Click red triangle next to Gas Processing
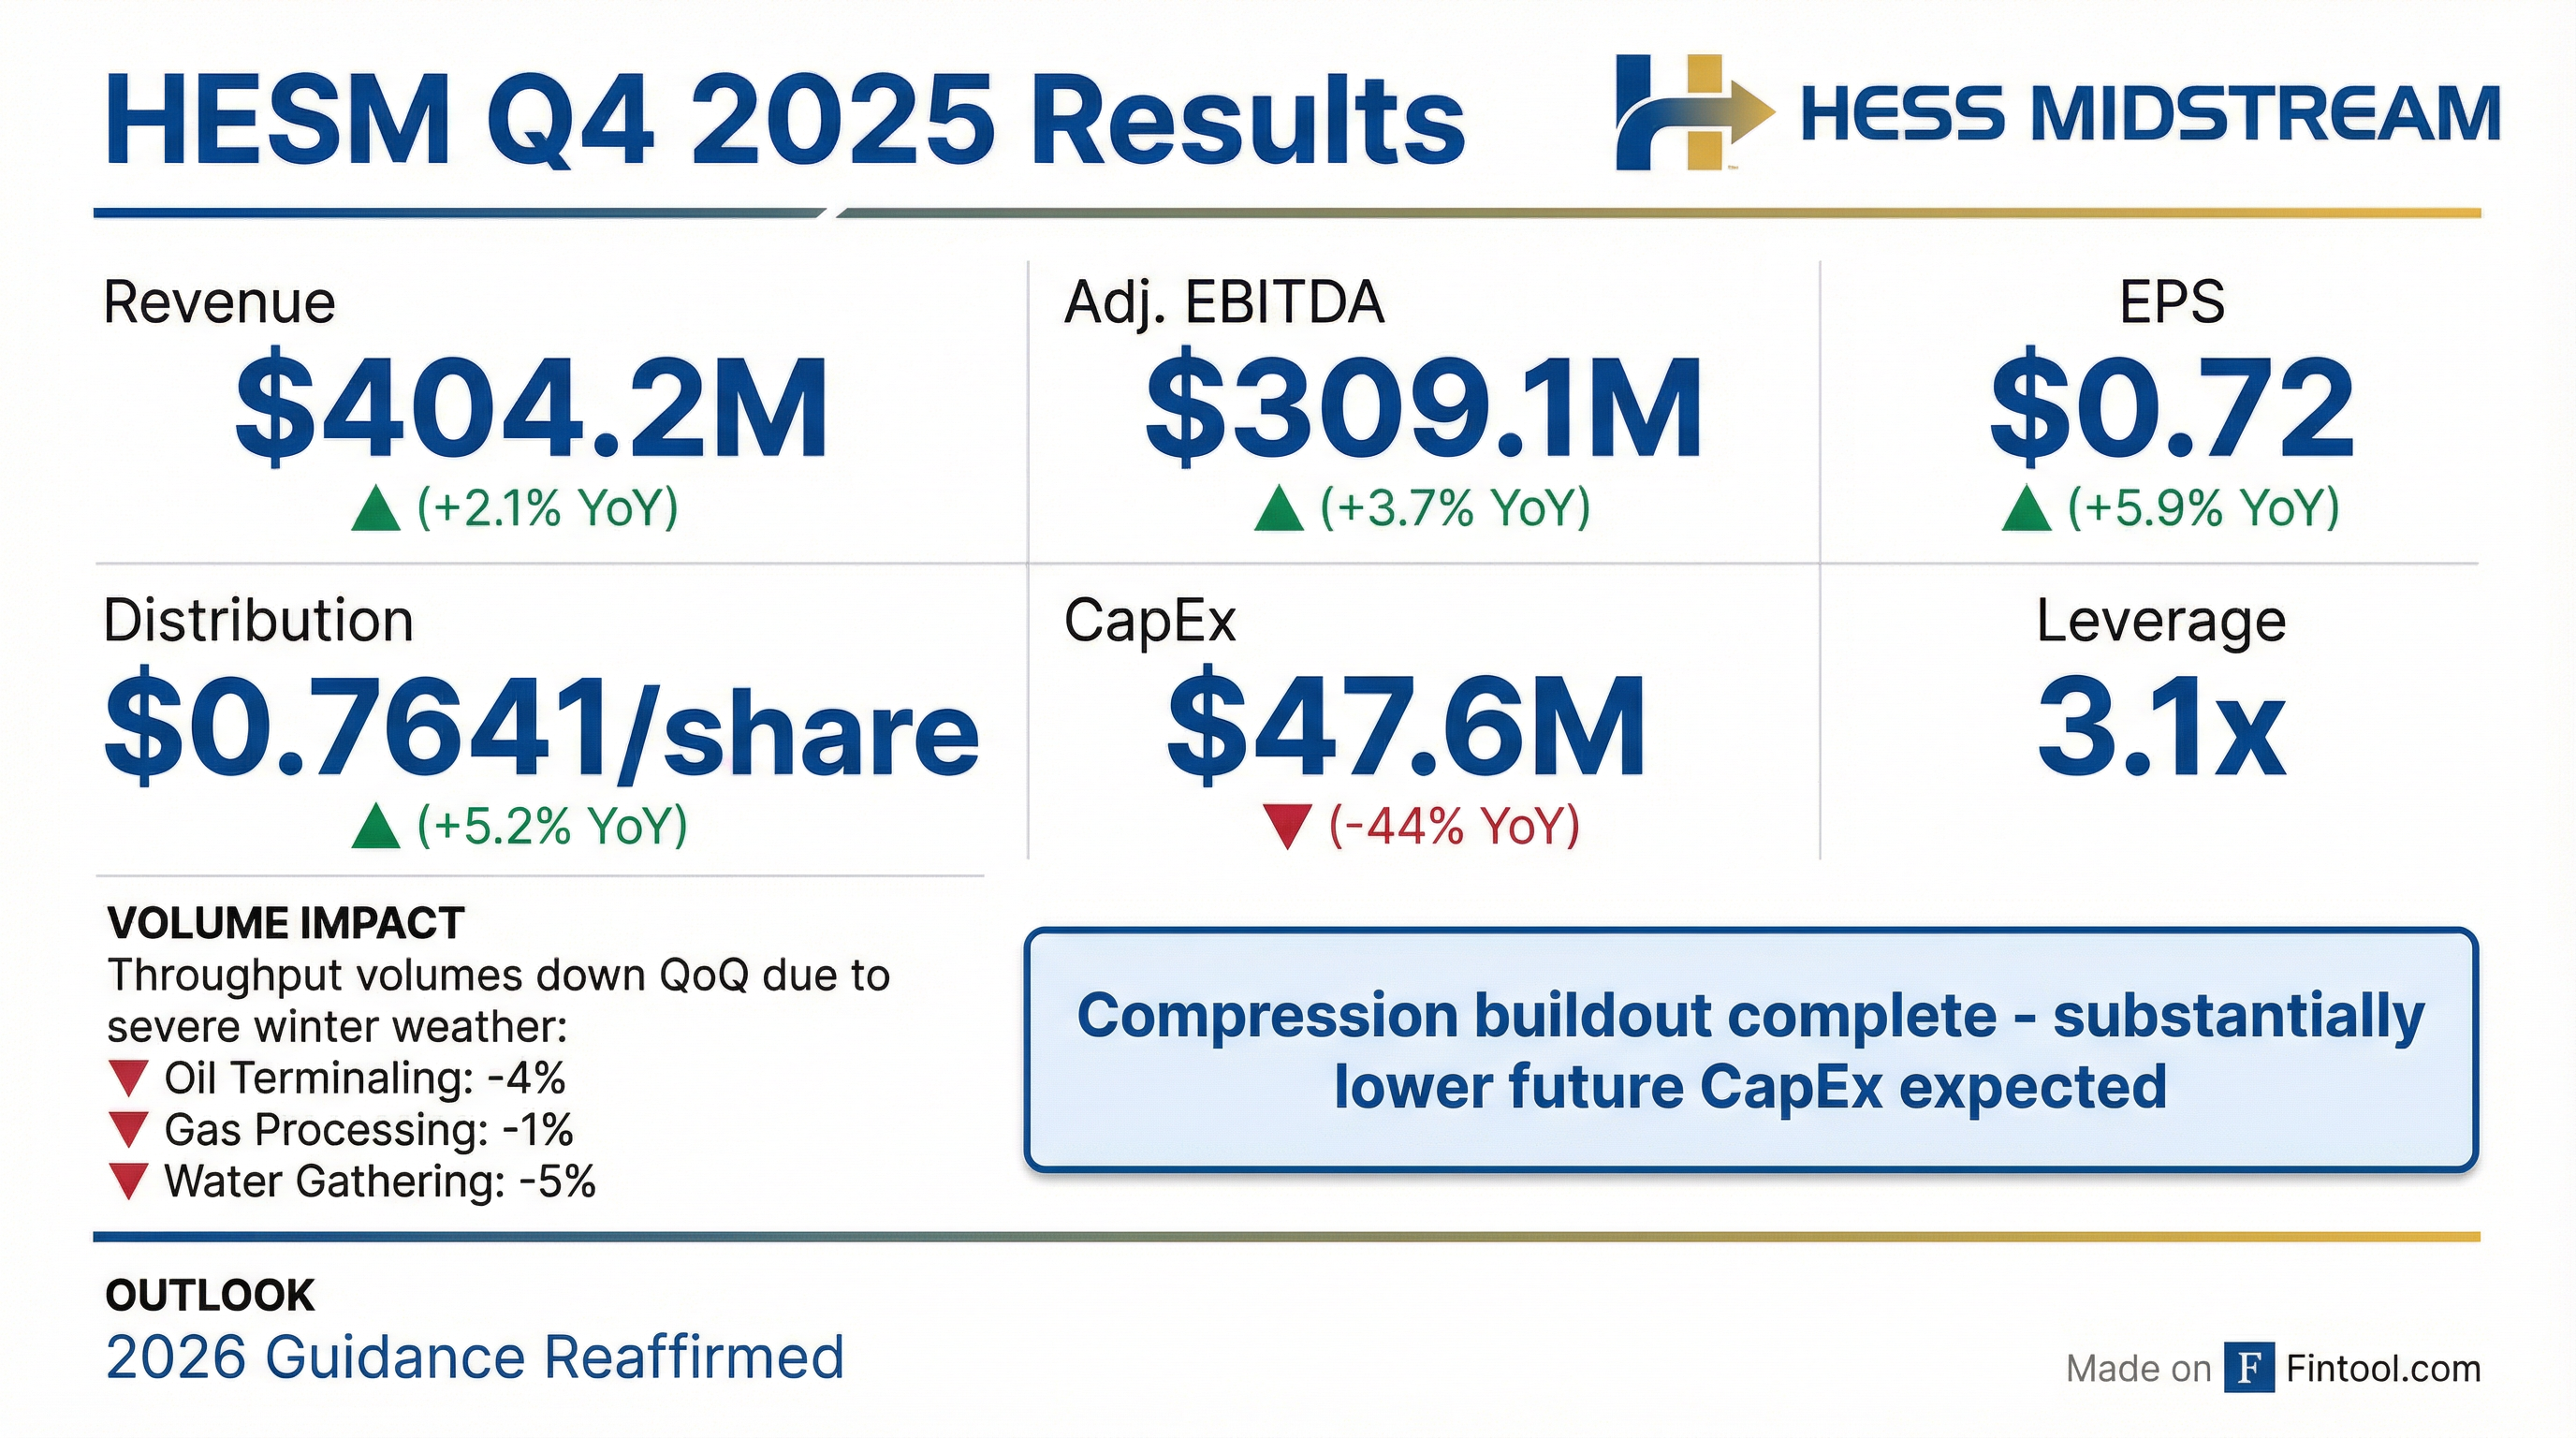The image size is (2576, 1438). (x=129, y=1130)
